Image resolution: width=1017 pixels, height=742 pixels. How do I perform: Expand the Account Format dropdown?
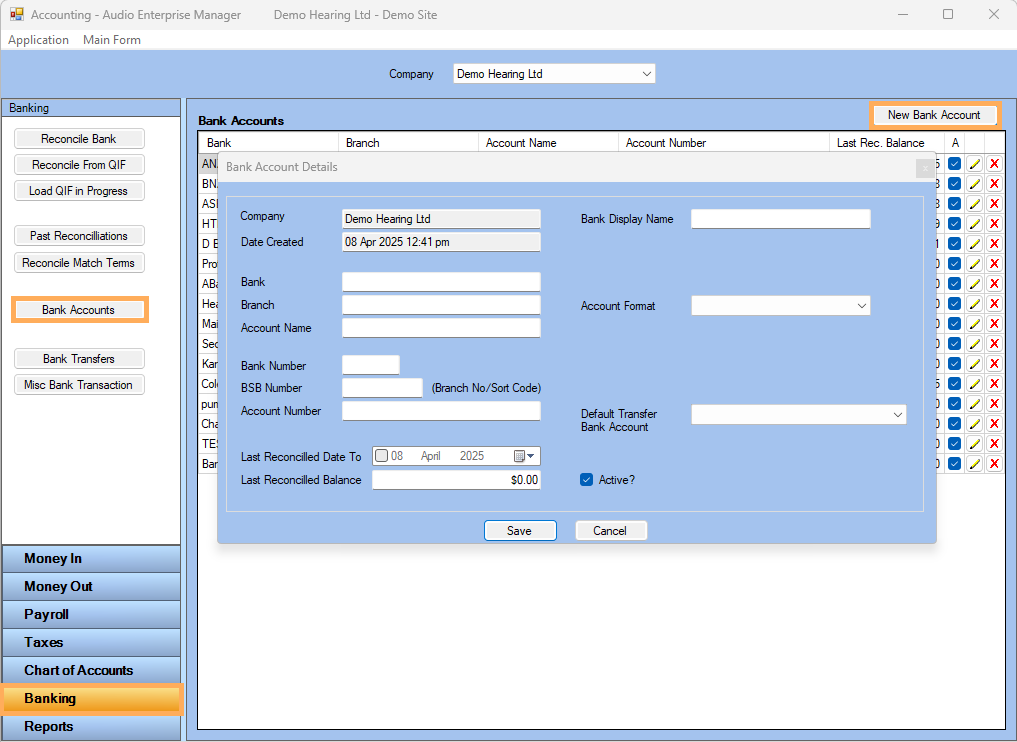pos(861,306)
